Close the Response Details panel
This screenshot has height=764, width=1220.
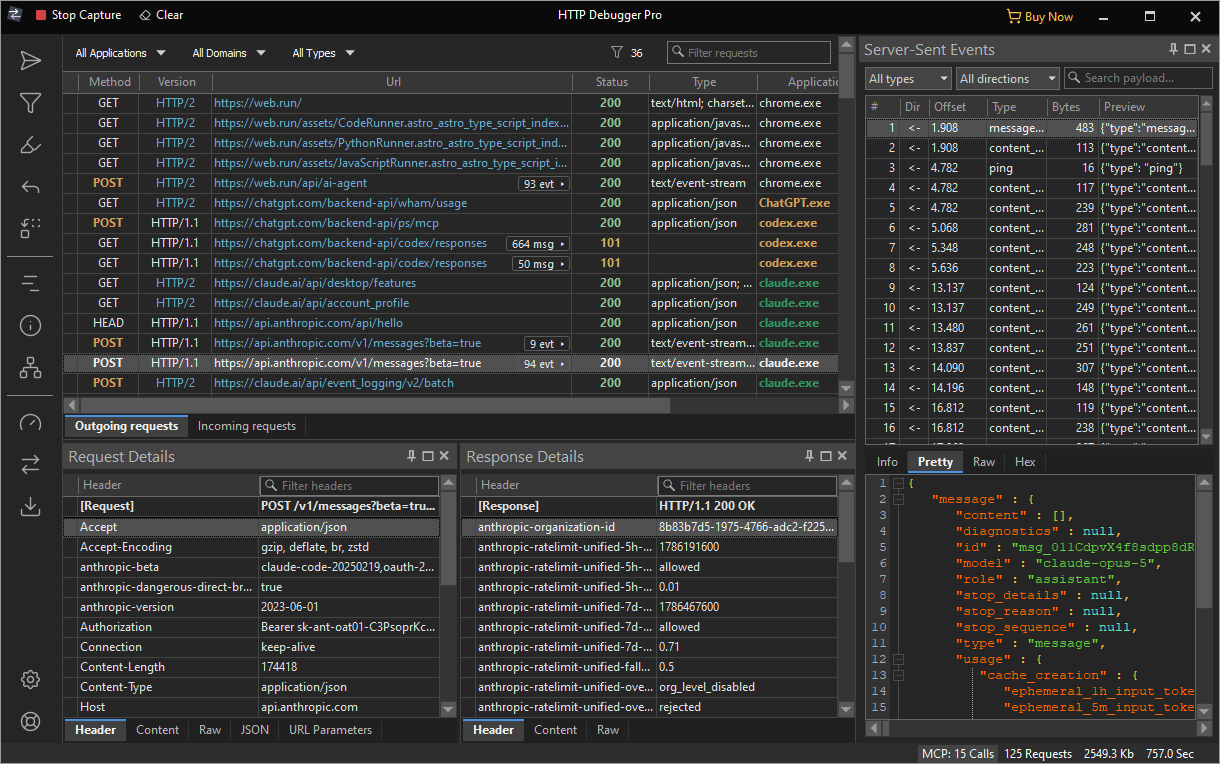pyautogui.click(x=843, y=456)
